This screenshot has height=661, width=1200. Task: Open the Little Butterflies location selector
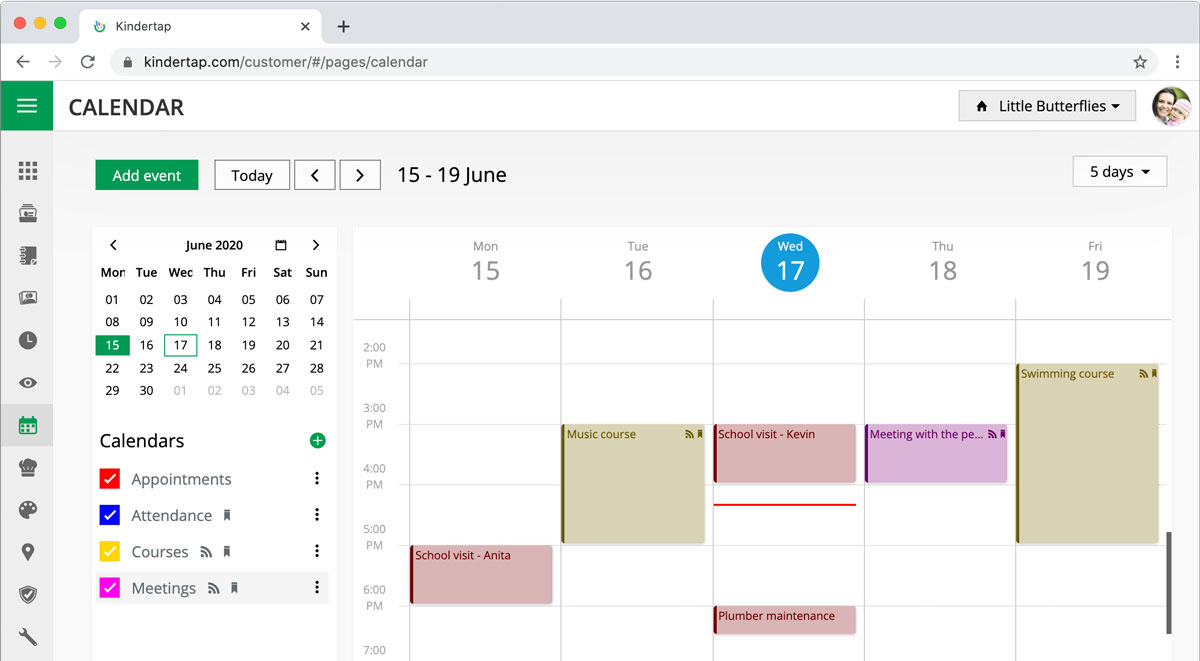tap(1046, 105)
